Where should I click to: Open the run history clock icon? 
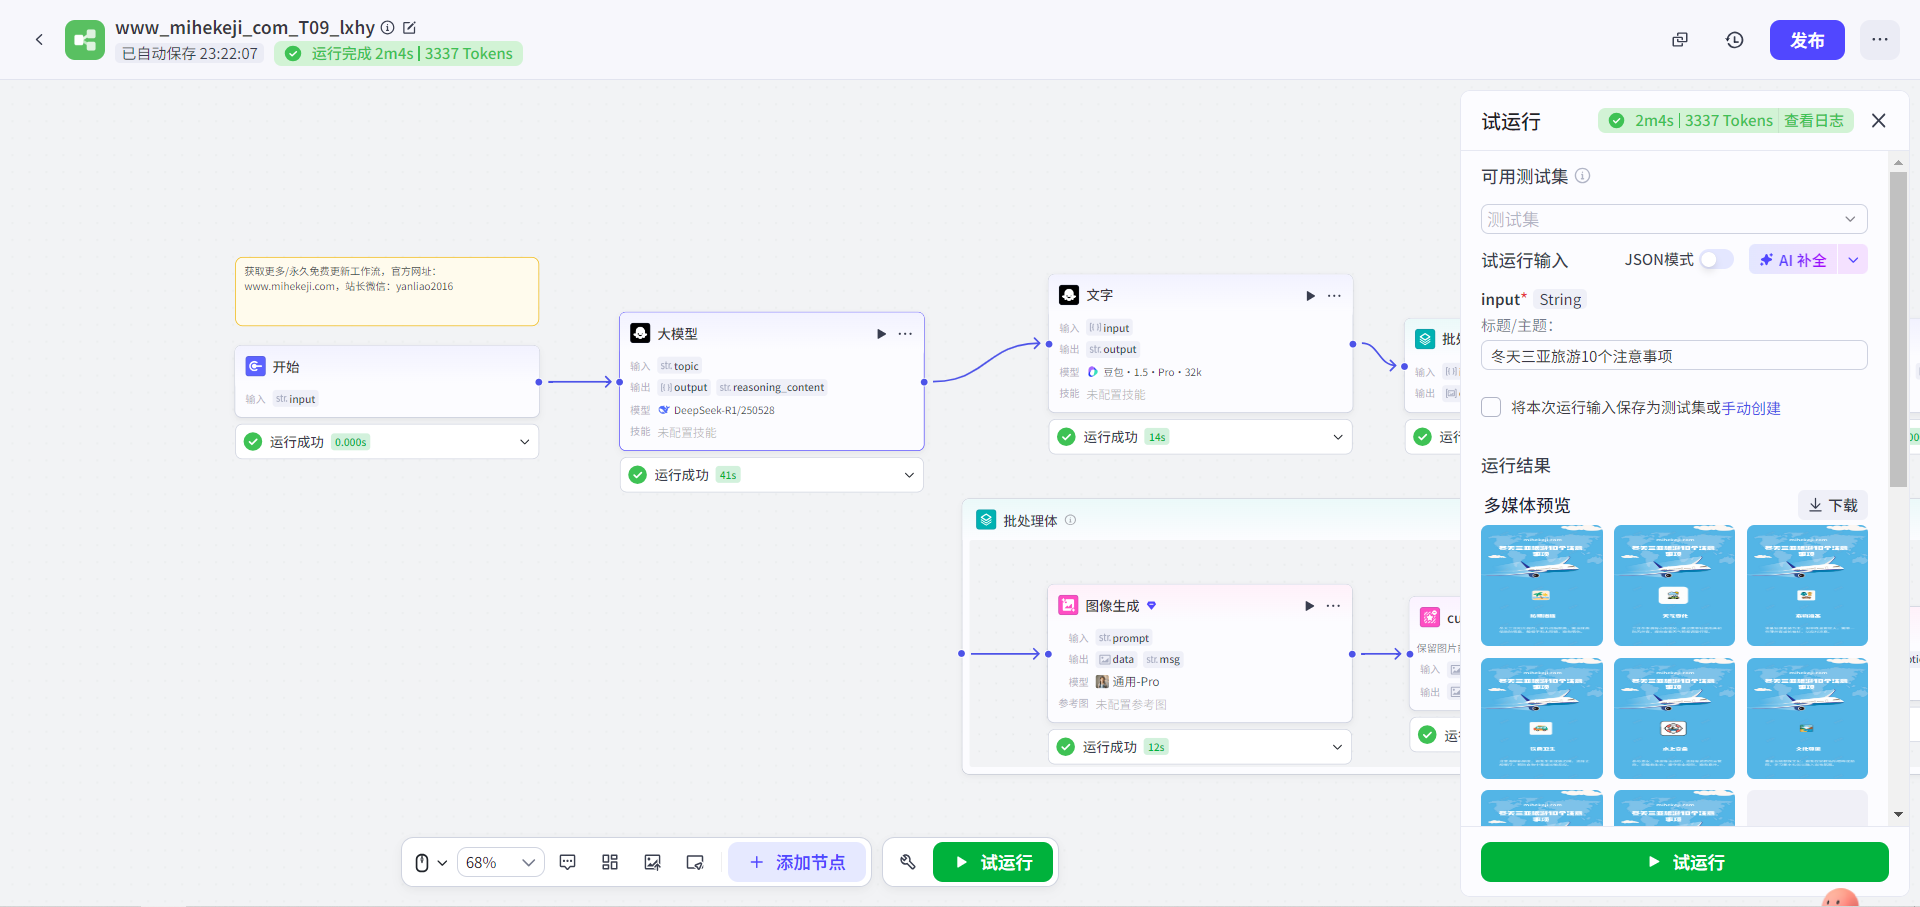pos(1734,40)
